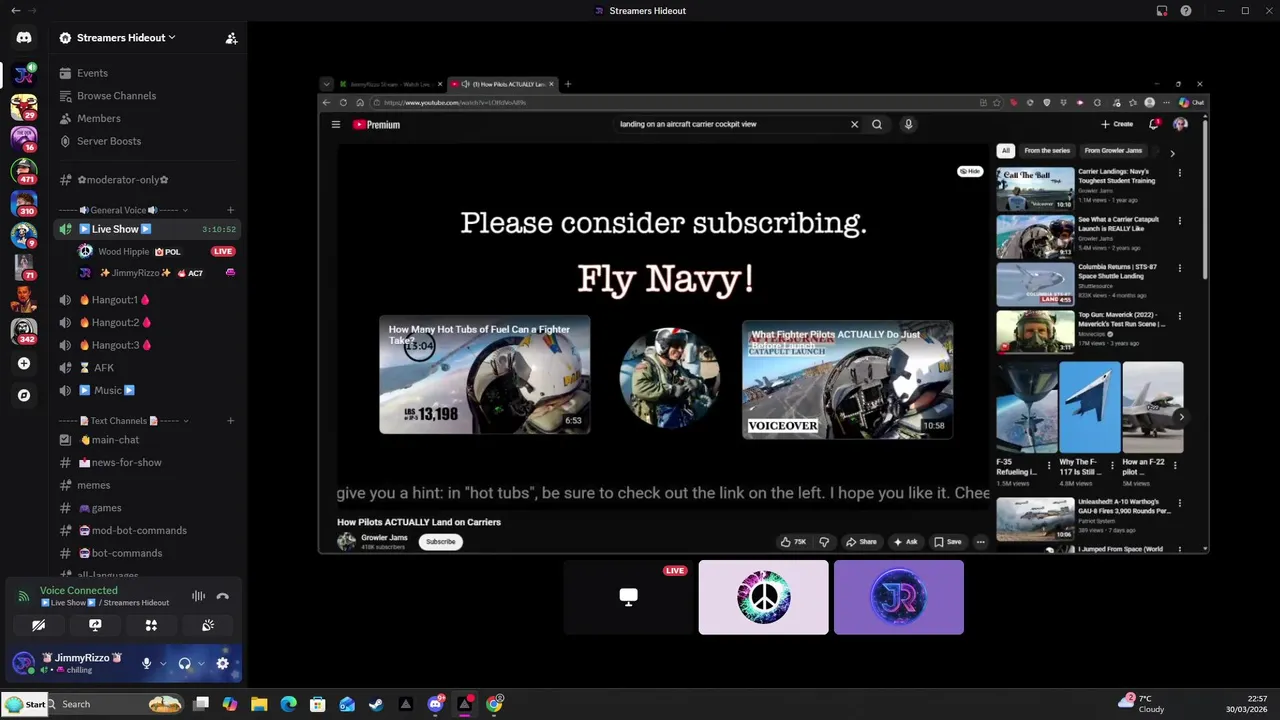Select the LIVE screen-share tile
Screen dimensions: 1280x720
tap(629, 597)
